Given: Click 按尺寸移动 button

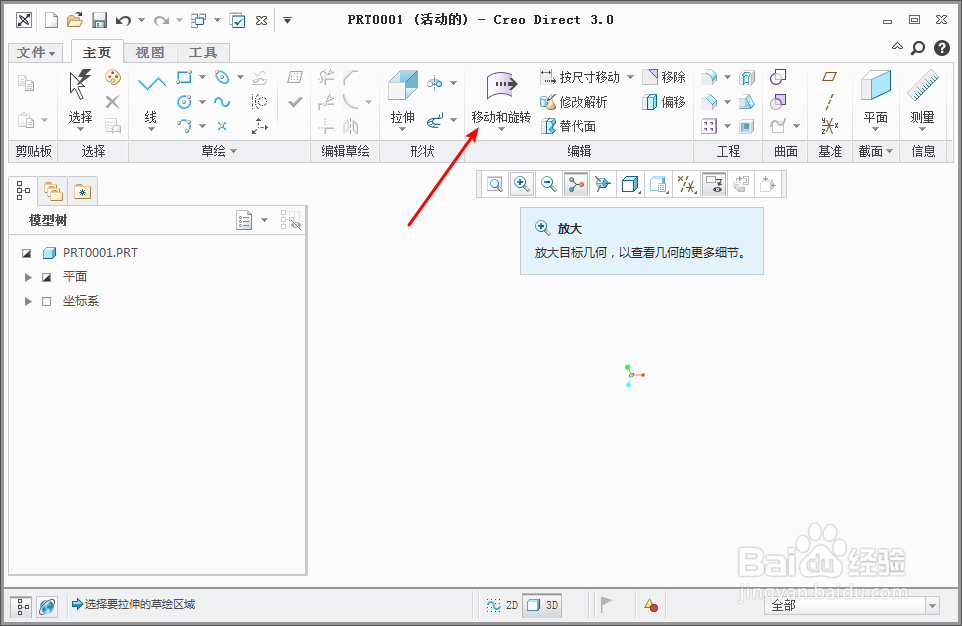Looking at the screenshot, I should click(580, 77).
